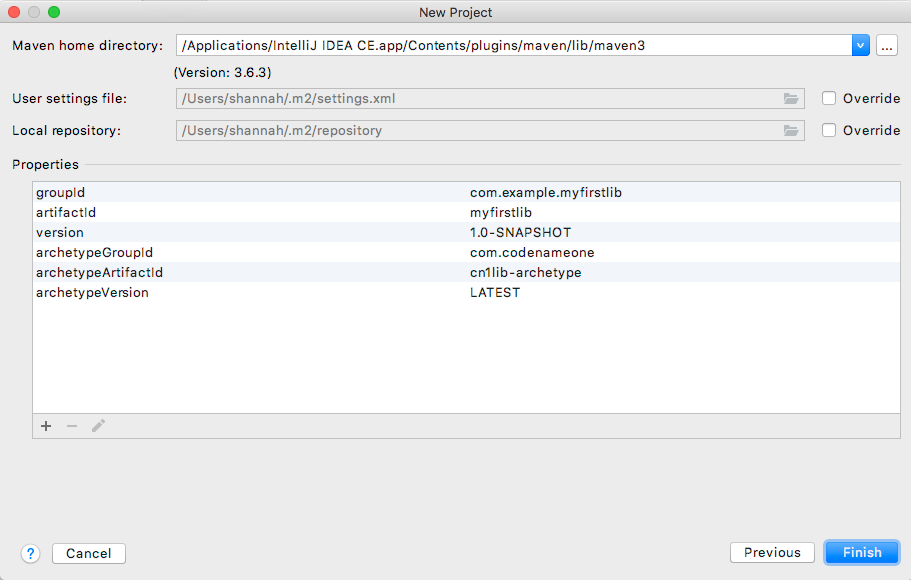Click the minus icon to remove a property
This screenshot has width=911, height=580.
[71, 426]
